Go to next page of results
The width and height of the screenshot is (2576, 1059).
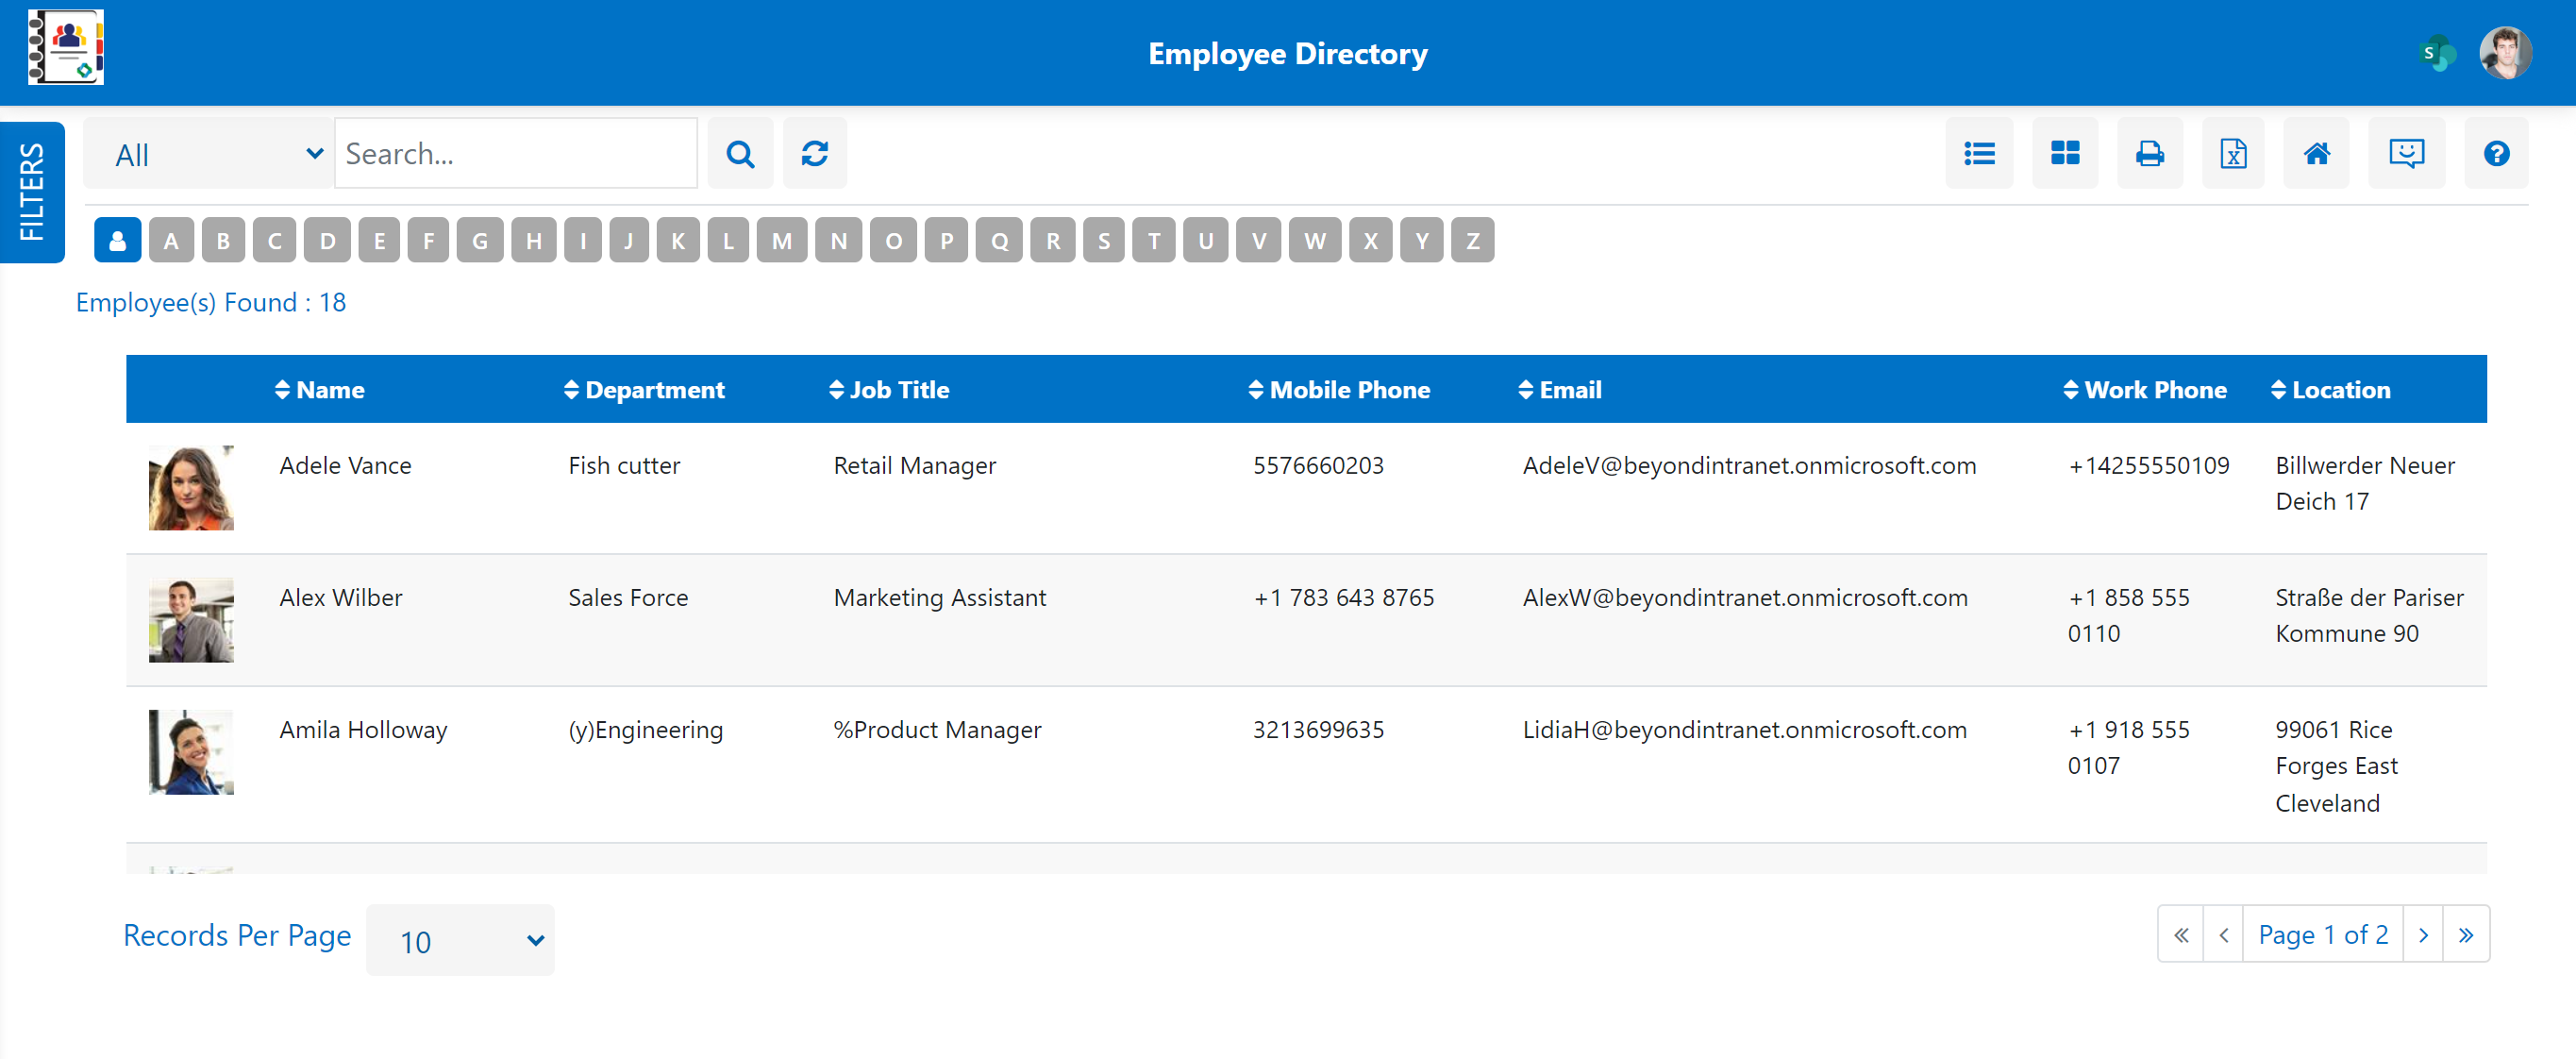2424,934
